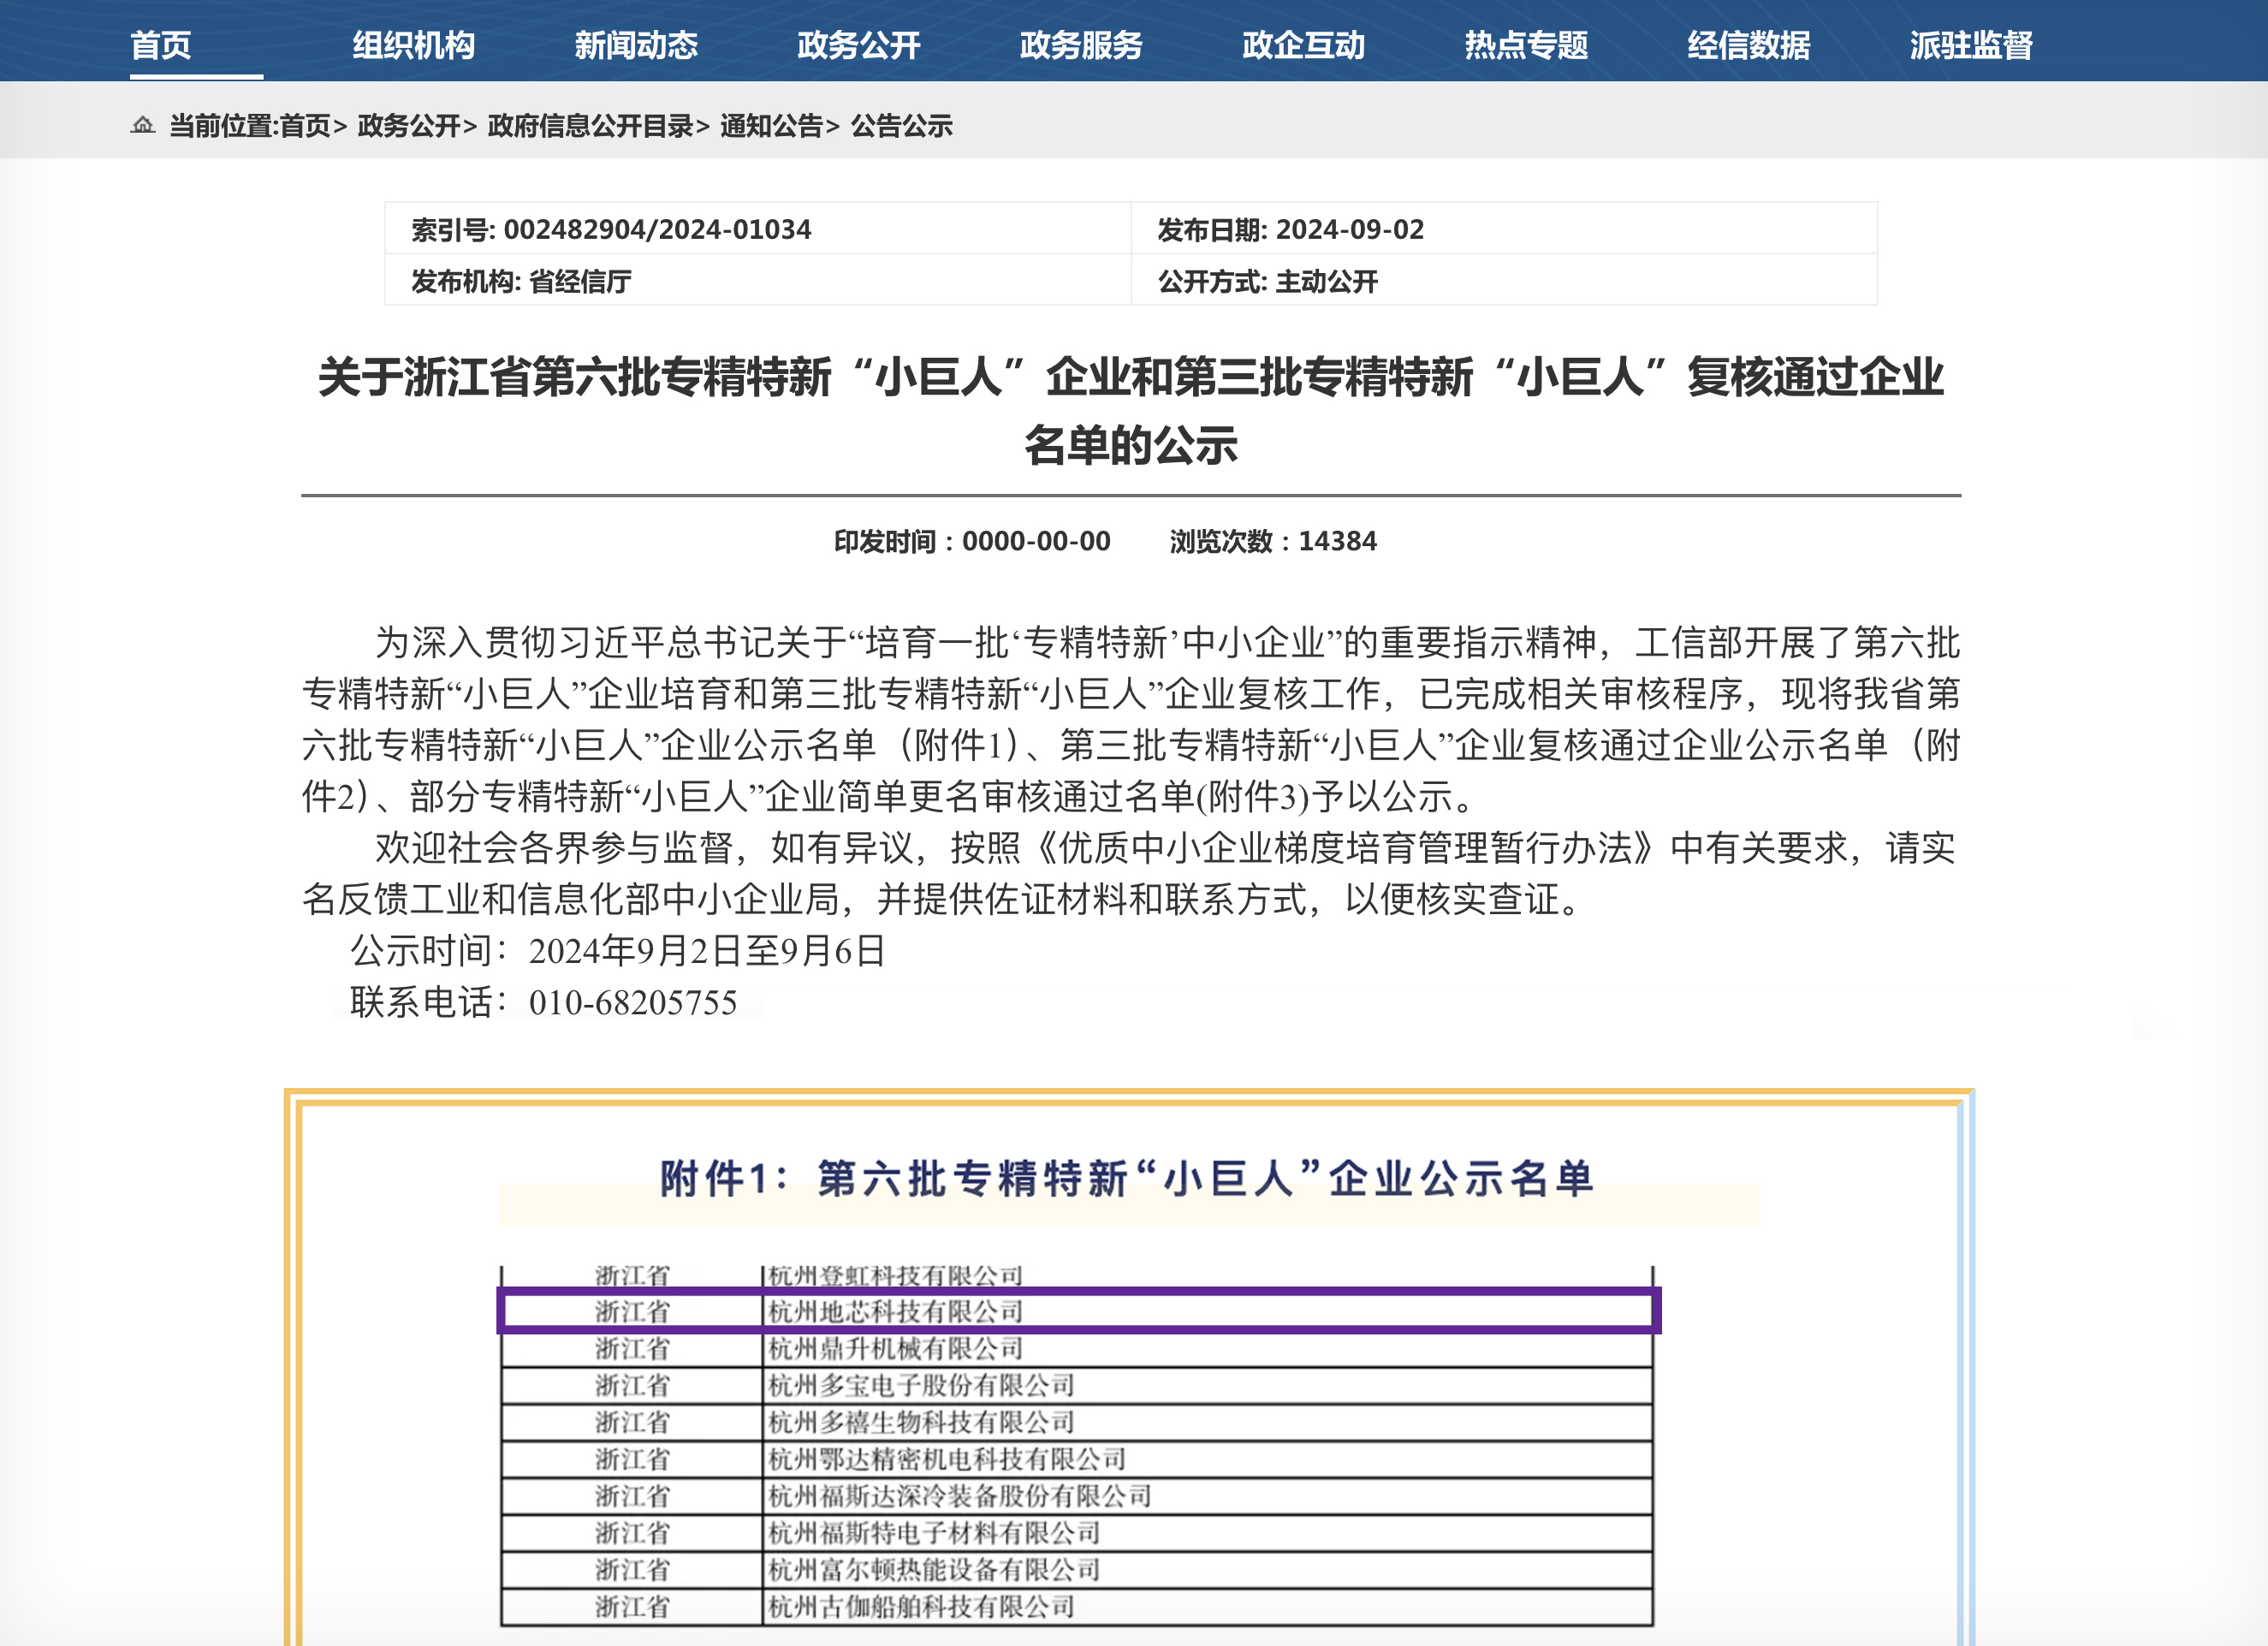Open 派驻监督 navigation item
This screenshot has width=2268, height=1646.
[x=1971, y=45]
